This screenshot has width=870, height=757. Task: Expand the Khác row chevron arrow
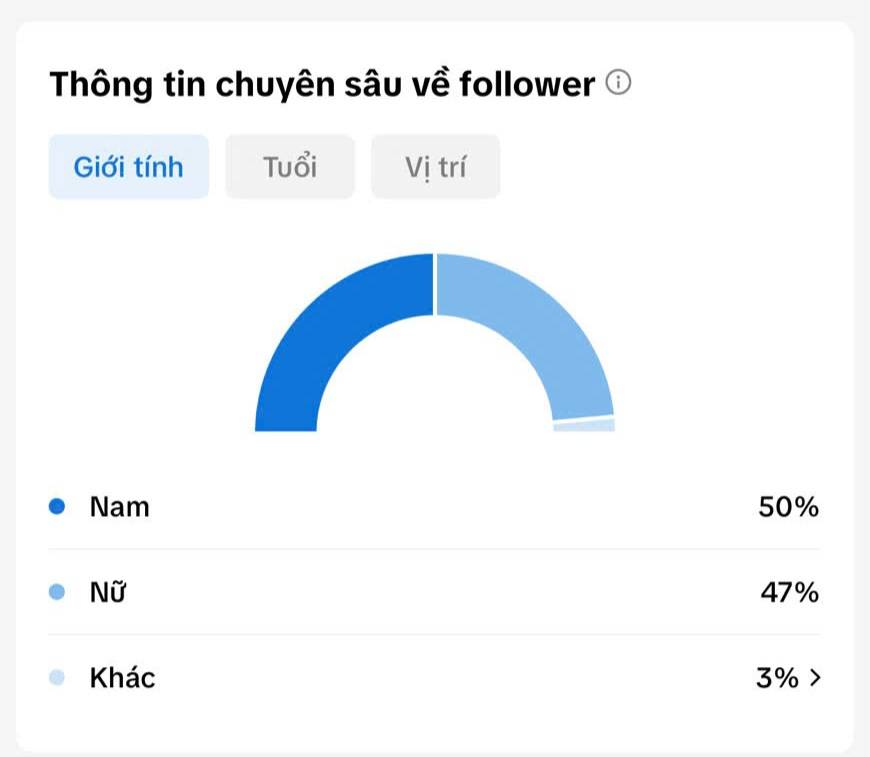[x=815, y=678]
